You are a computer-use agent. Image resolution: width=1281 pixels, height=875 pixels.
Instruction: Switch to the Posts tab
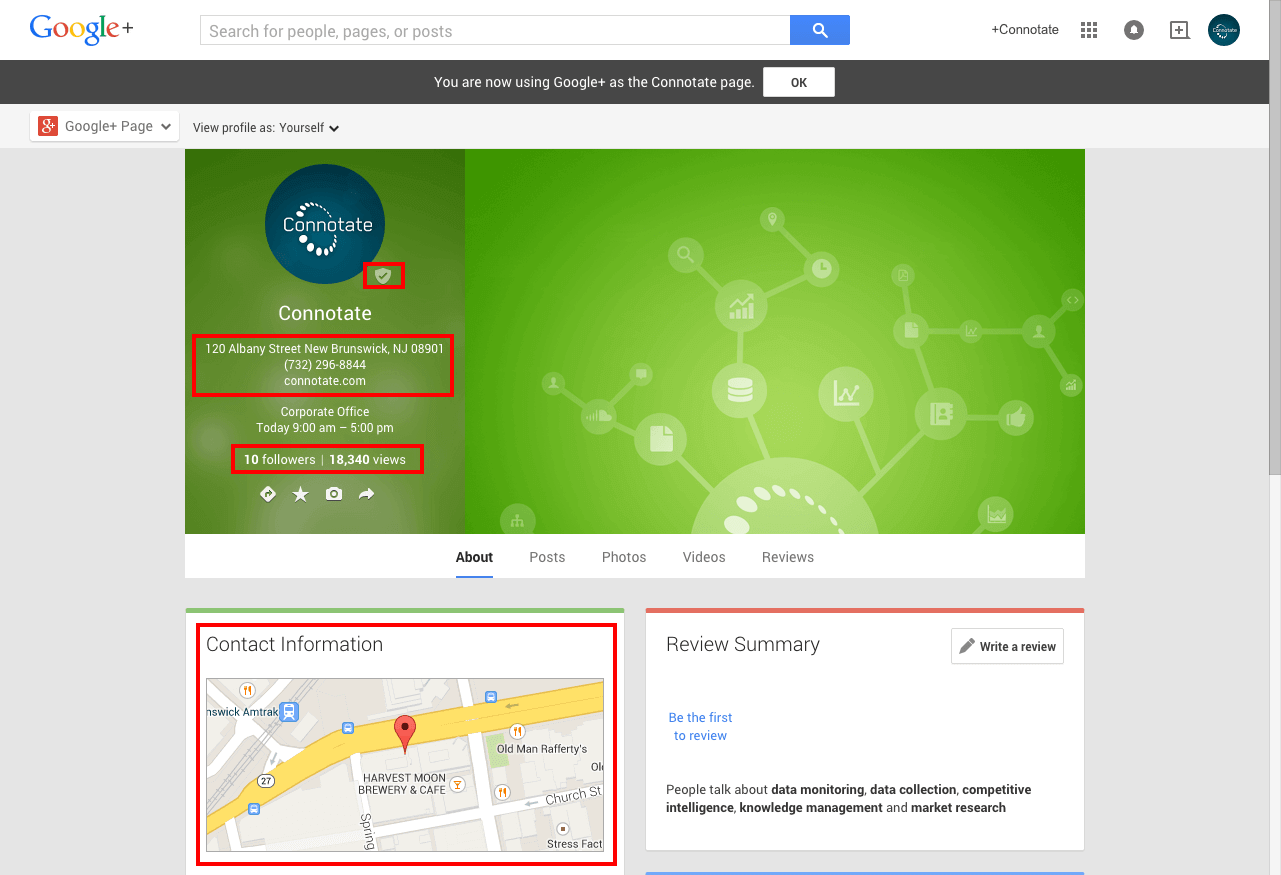(x=547, y=557)
